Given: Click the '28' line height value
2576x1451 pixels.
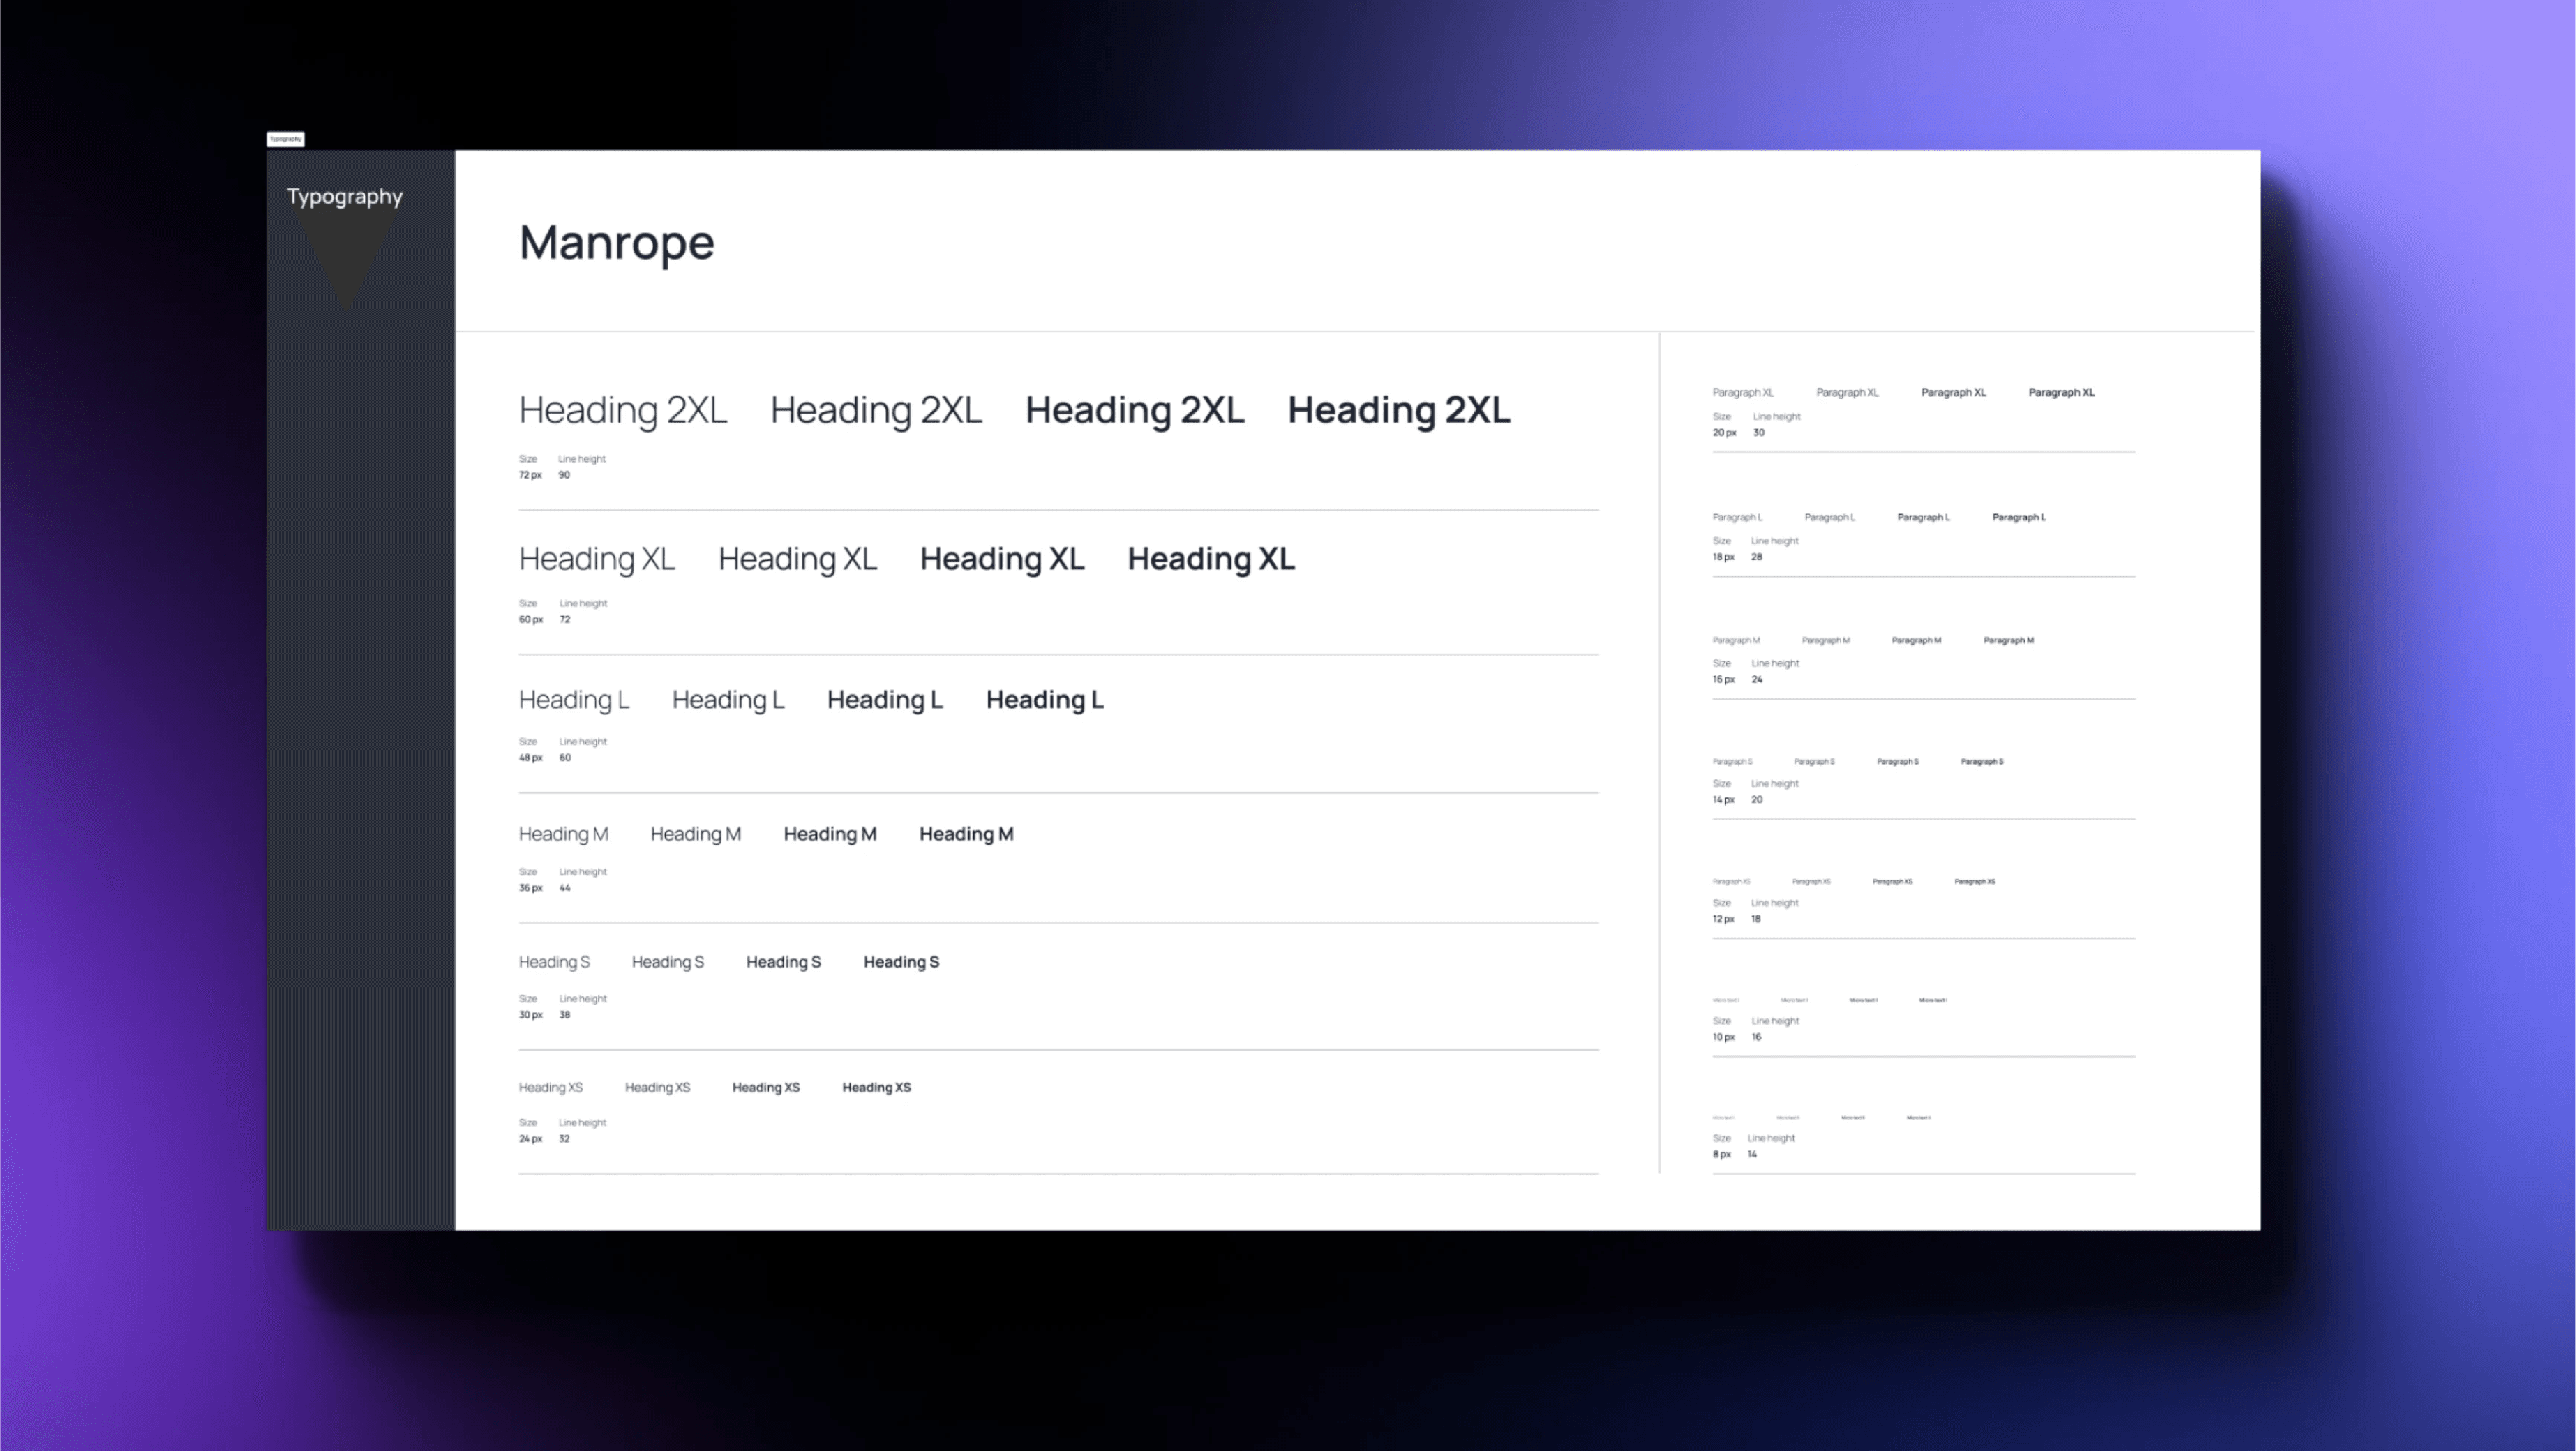Looking at the screenshot, I should coord(1757,558).
